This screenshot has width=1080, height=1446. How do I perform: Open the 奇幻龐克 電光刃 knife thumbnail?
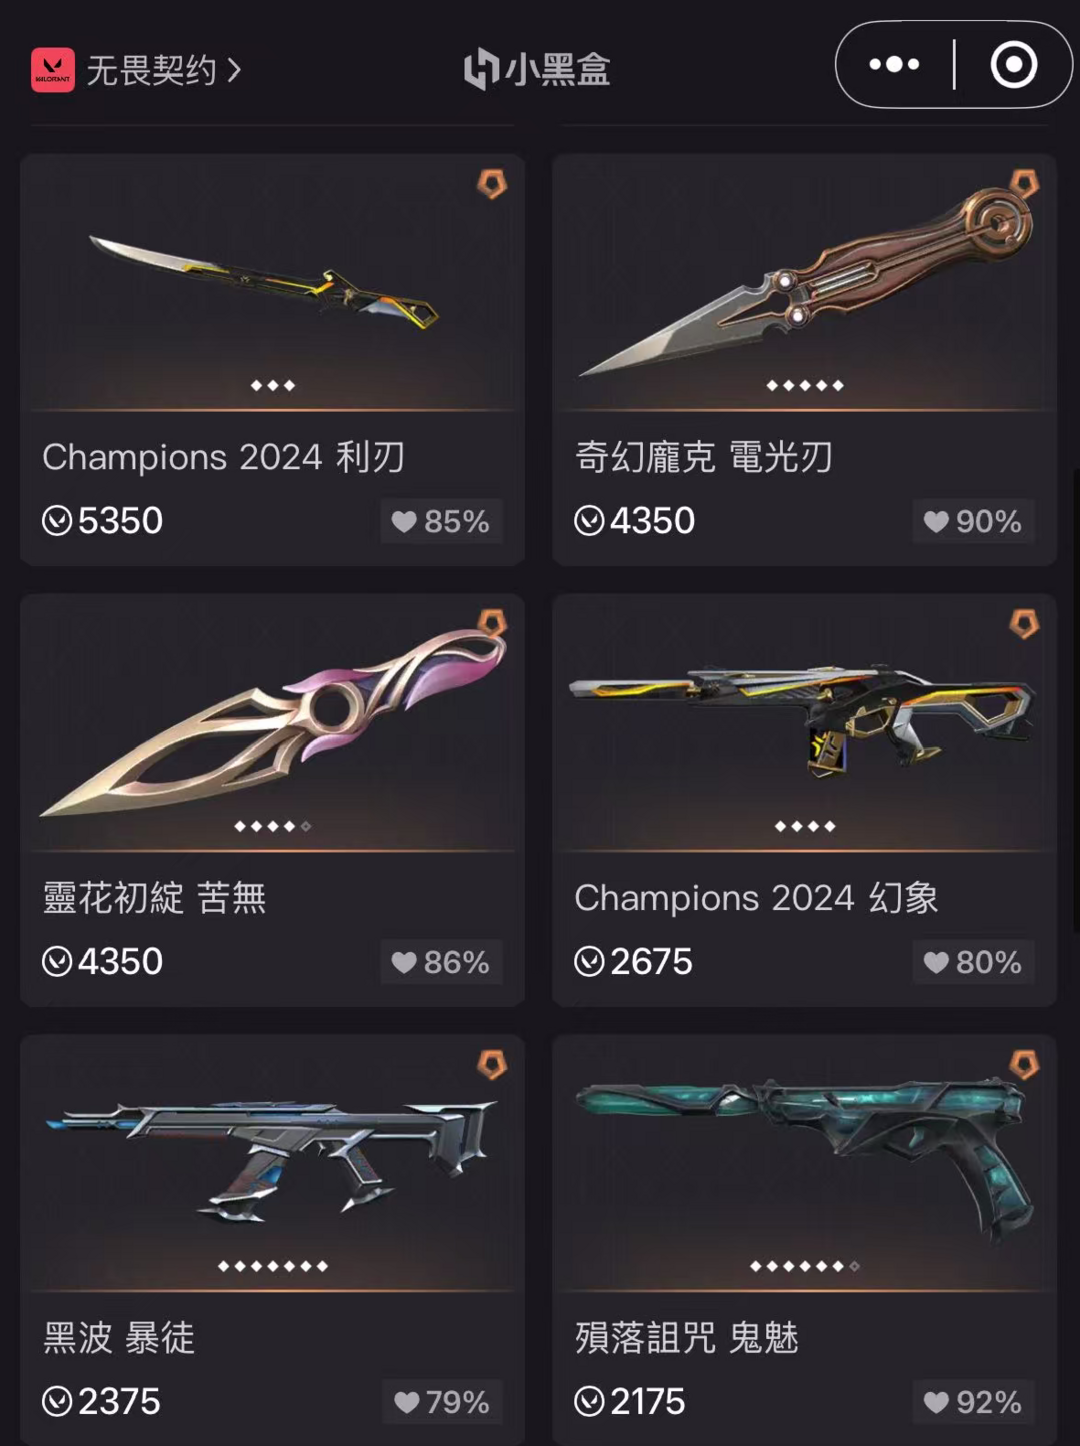coord(805,280)
